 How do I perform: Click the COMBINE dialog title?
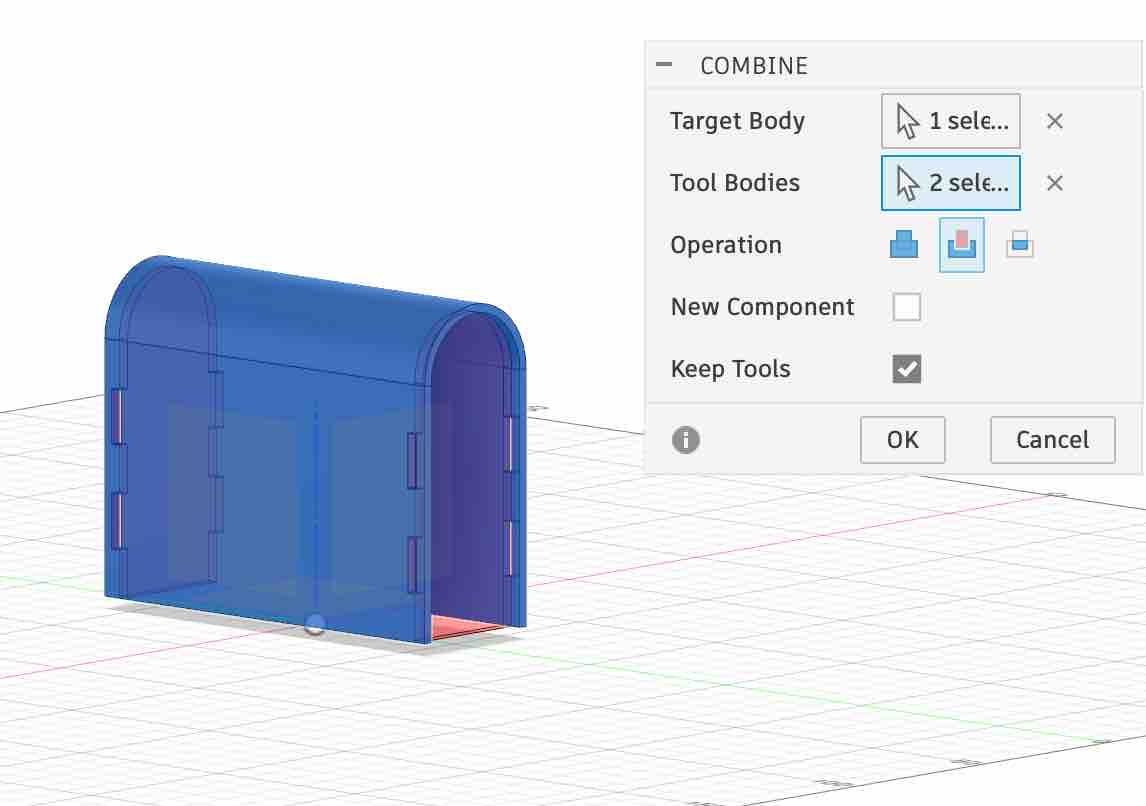tap(754, 66)
